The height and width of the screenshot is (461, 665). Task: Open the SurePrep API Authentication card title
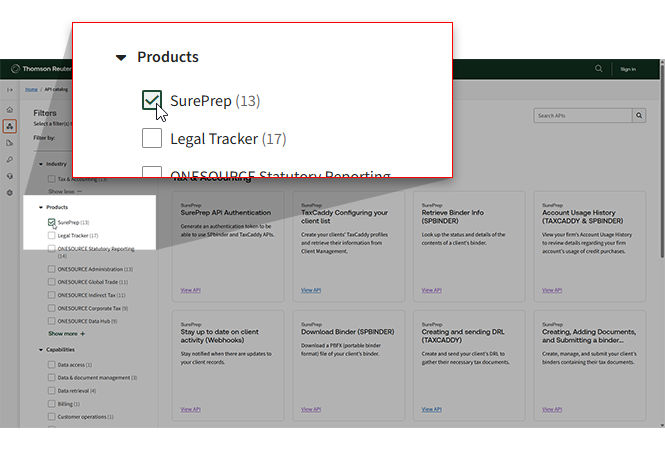[x=226, y=213]
